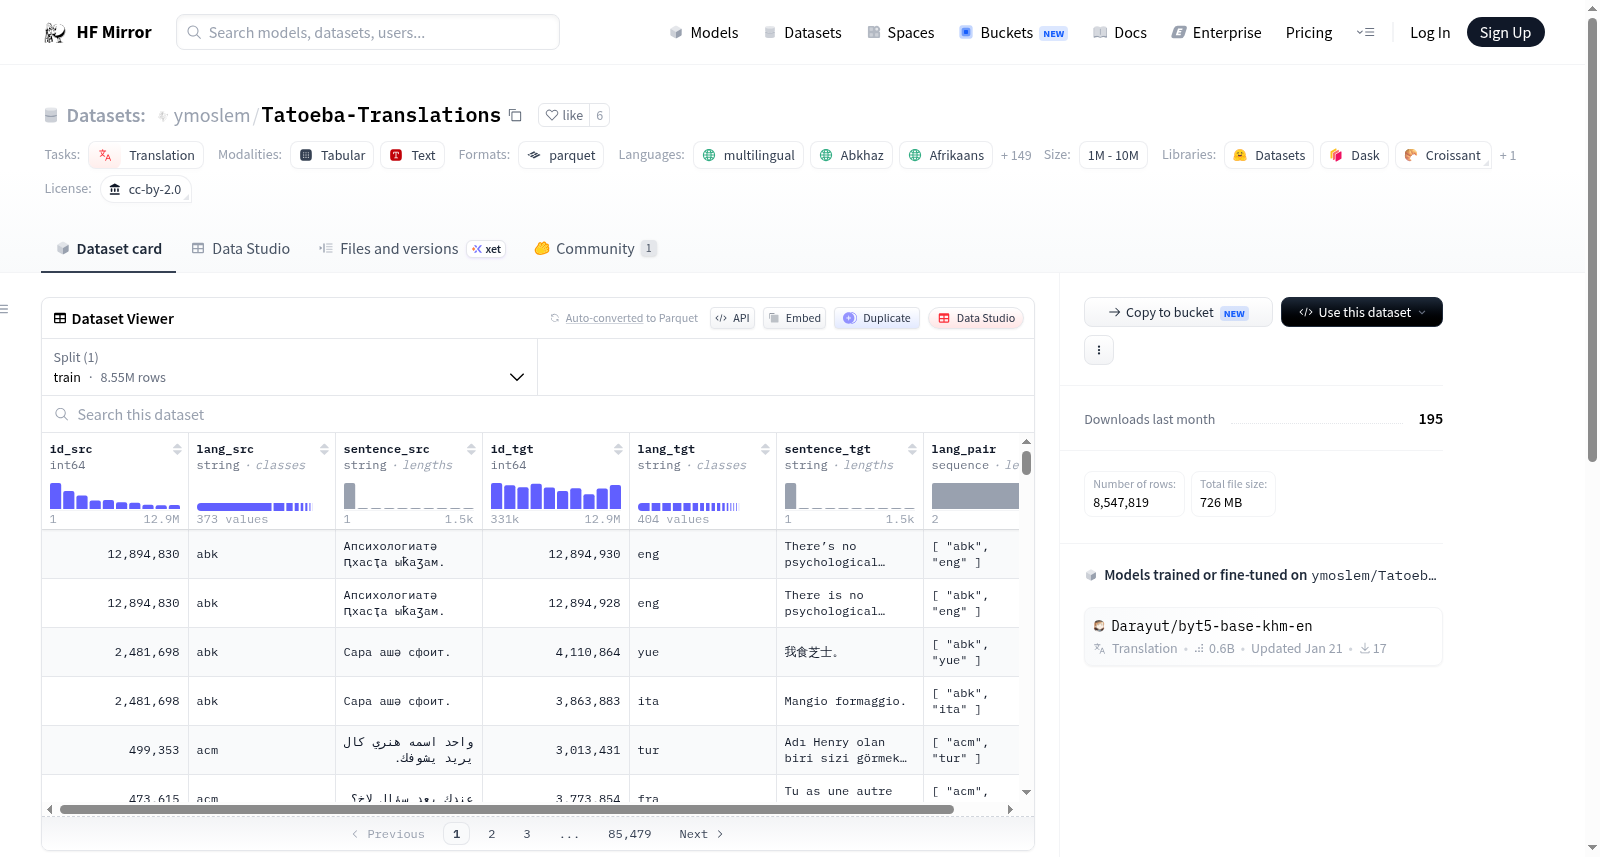Sort the id_tgt column
The image size is (1600, 857).
(x=618, y=449)
